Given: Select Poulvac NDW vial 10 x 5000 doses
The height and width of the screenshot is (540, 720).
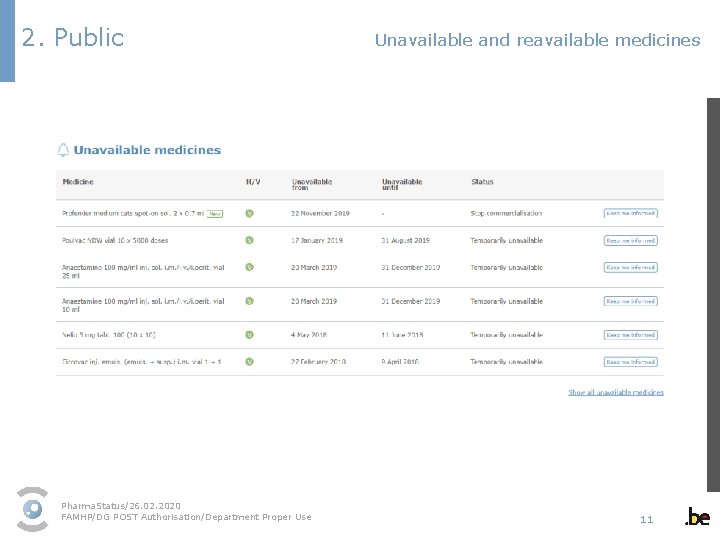Looking at the screenshot, I should (115, 240).
